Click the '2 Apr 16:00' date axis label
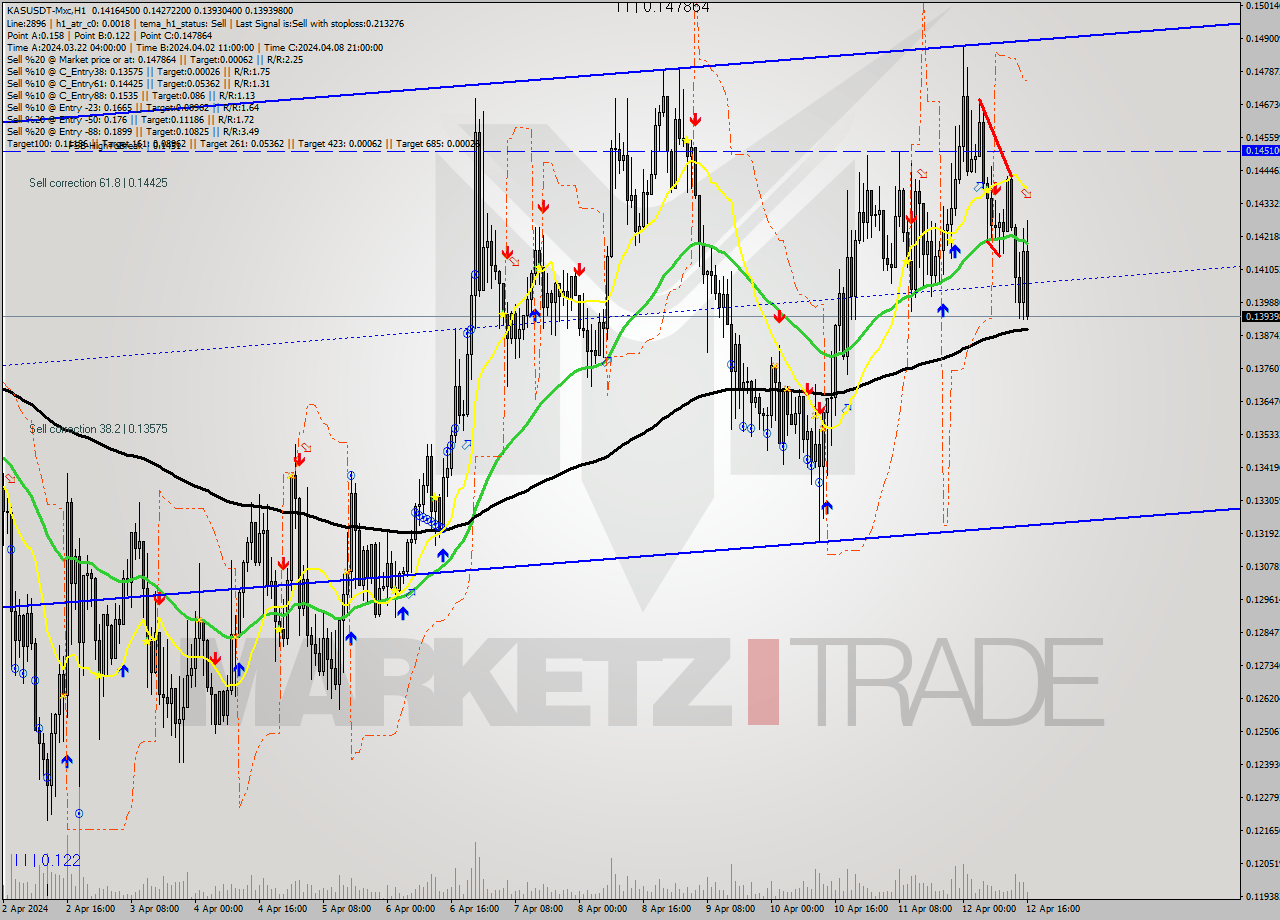This screenshot has width=1280, height=920. click(x=89, y=909)
